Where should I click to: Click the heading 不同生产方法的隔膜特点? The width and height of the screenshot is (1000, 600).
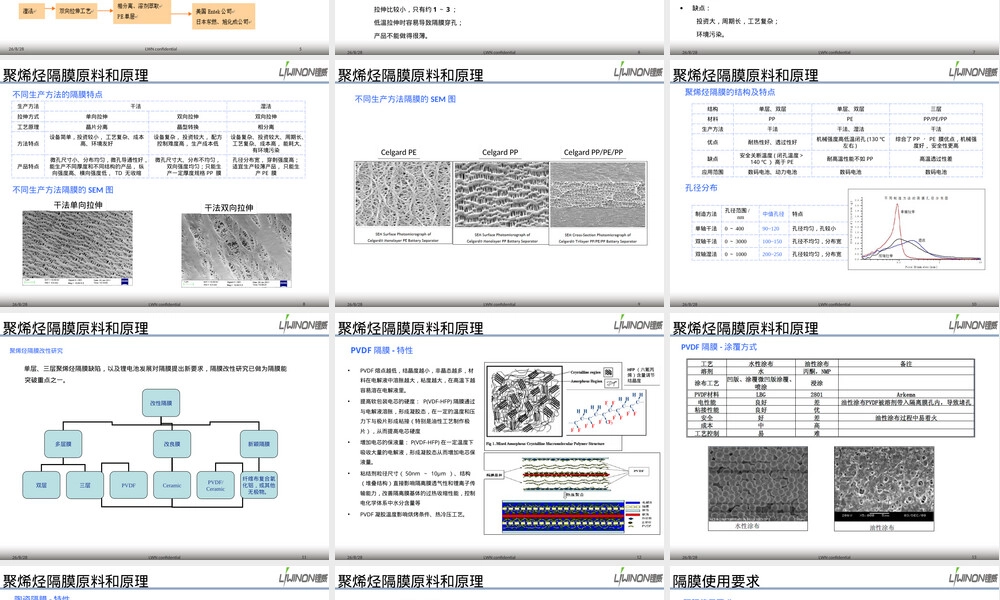click(57, 94)
